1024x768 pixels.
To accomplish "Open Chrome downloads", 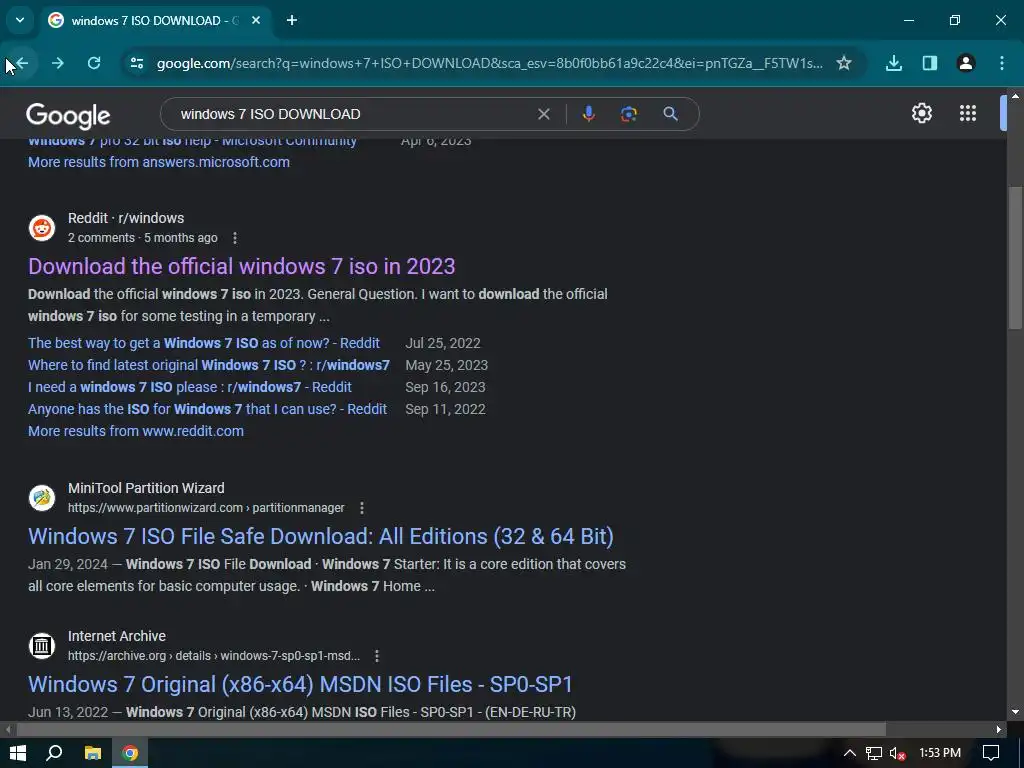I will coord(893,63).
